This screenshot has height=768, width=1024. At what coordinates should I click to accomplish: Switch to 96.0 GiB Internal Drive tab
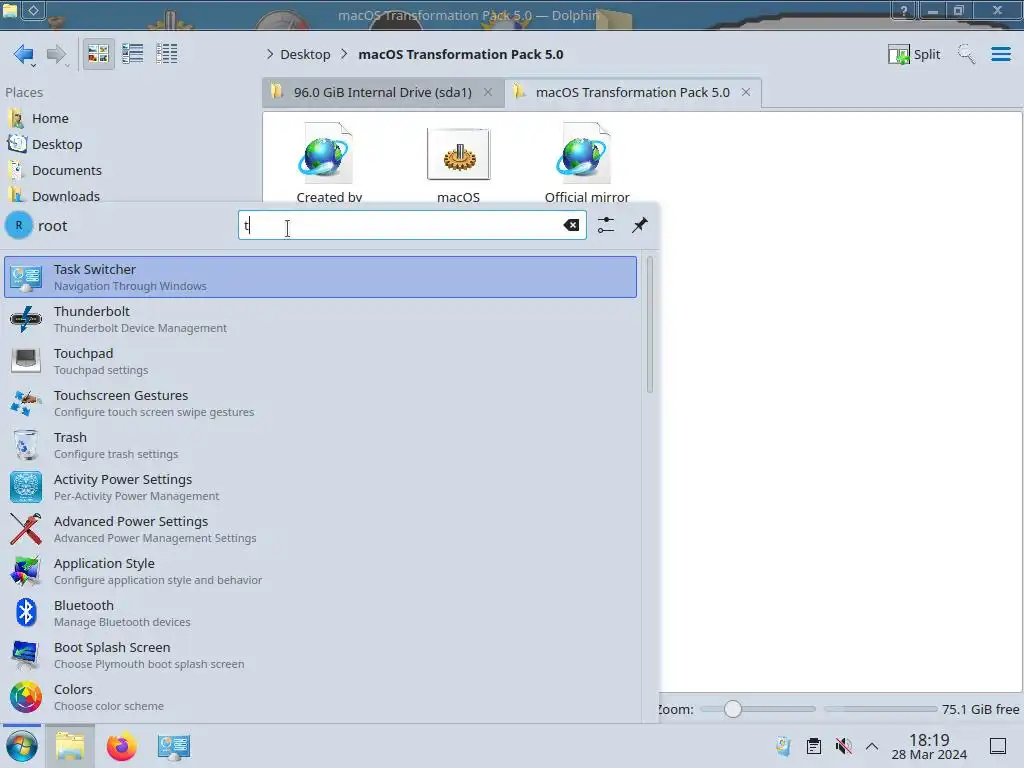[x=383, y=92]
